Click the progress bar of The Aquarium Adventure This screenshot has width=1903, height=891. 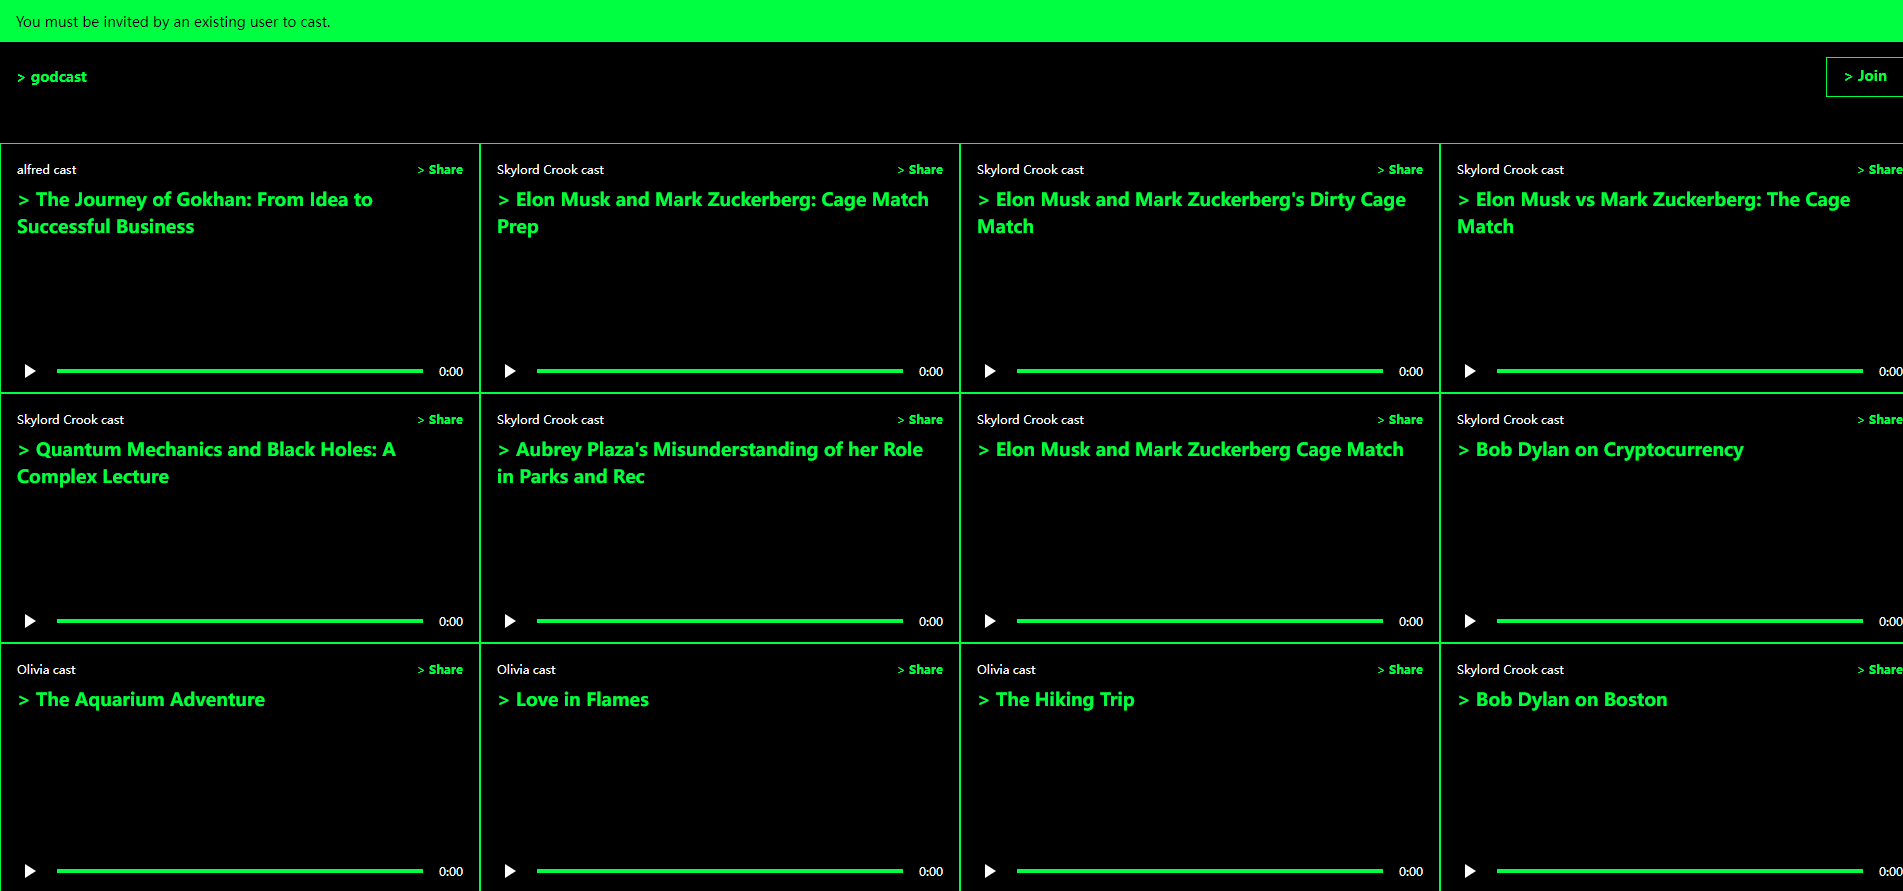coord(240,871)
